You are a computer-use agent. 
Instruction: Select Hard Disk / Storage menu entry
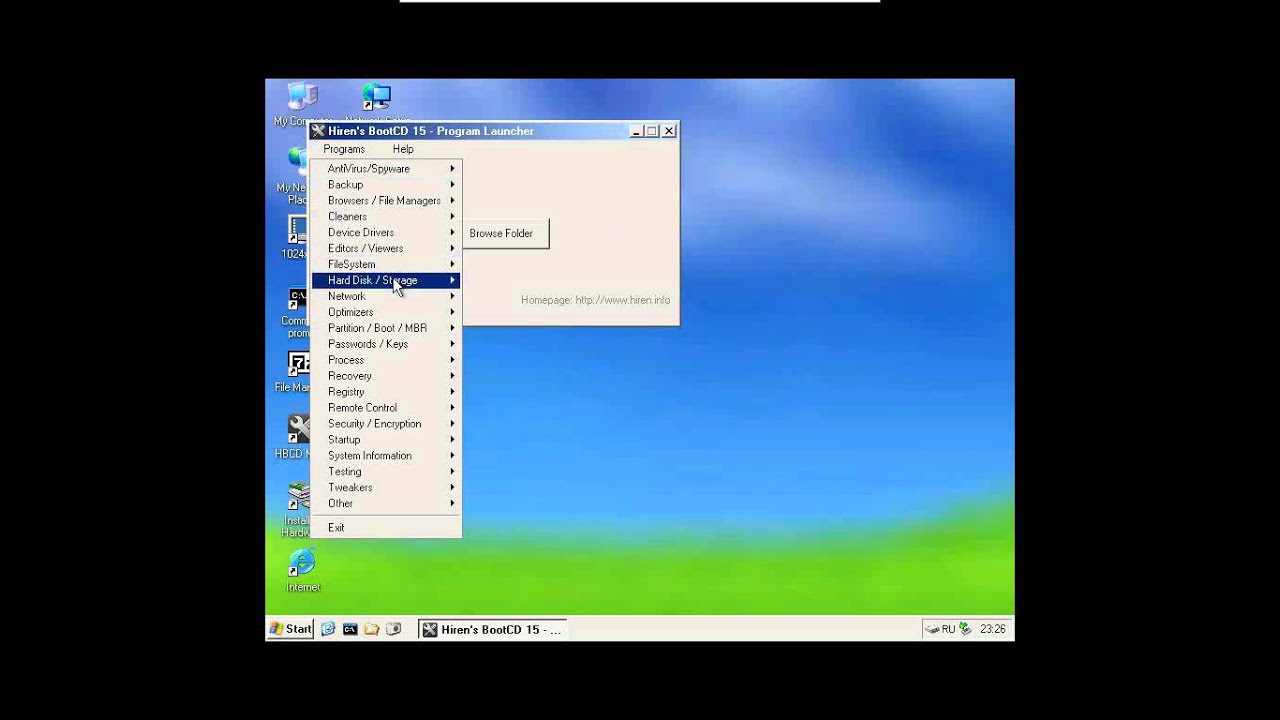click(386, 280)
